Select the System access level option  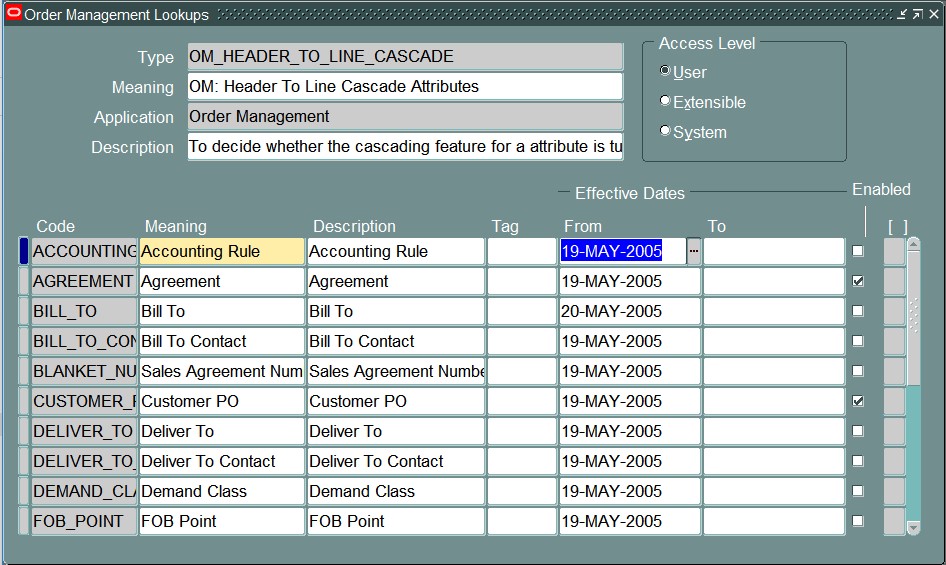[x=665, y=130]
